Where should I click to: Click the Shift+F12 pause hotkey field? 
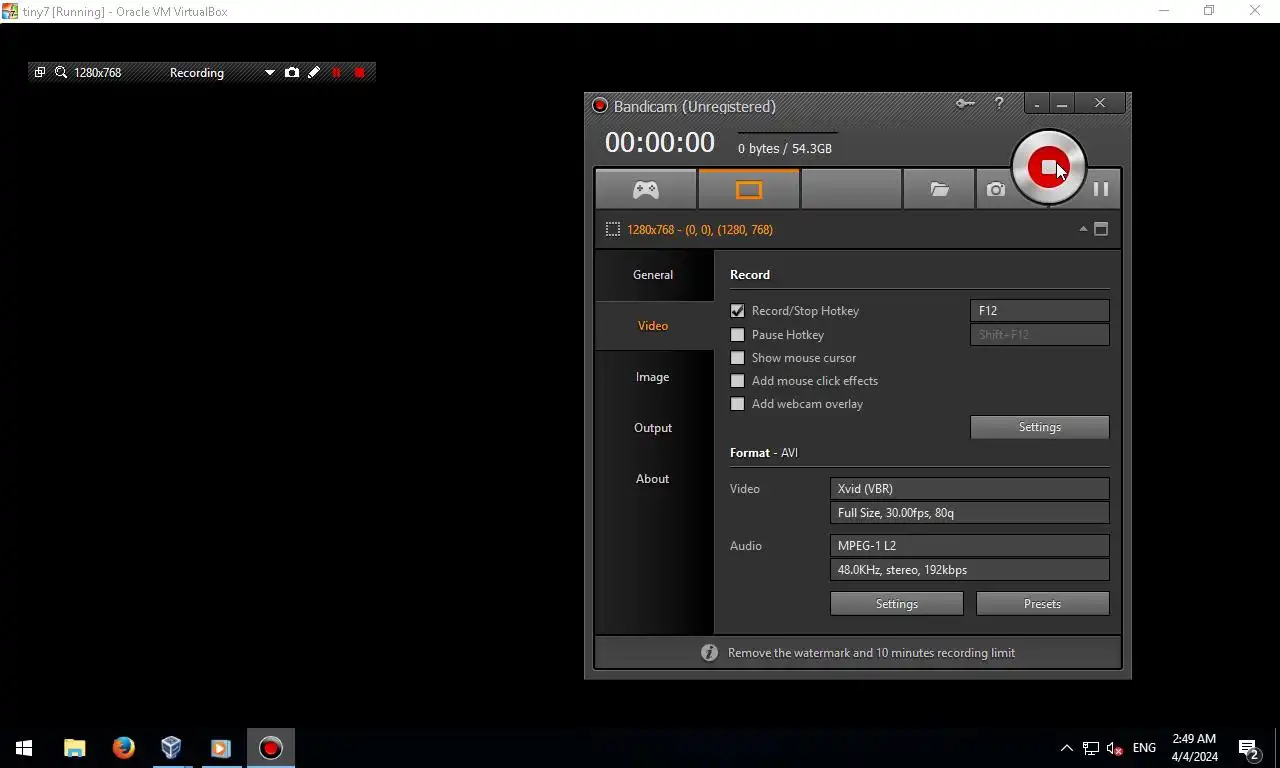(1040, 335)
